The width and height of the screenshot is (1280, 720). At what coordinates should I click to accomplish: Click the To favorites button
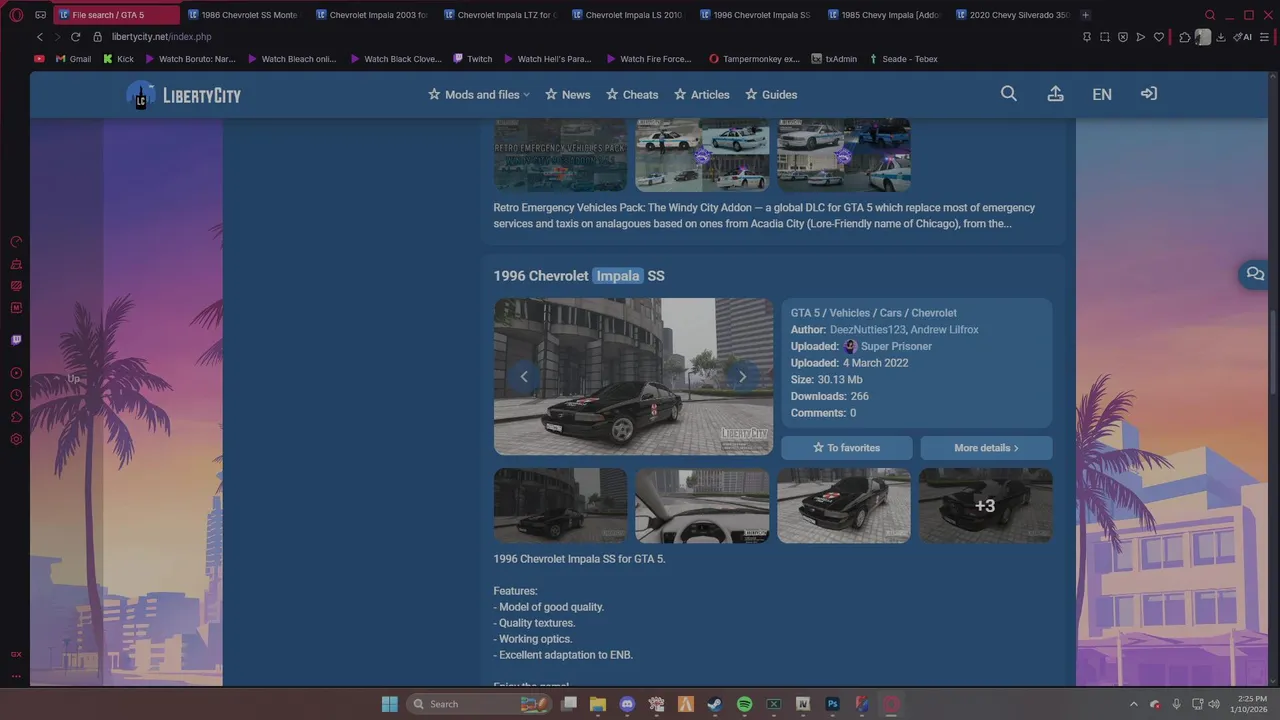pos(847,448)
